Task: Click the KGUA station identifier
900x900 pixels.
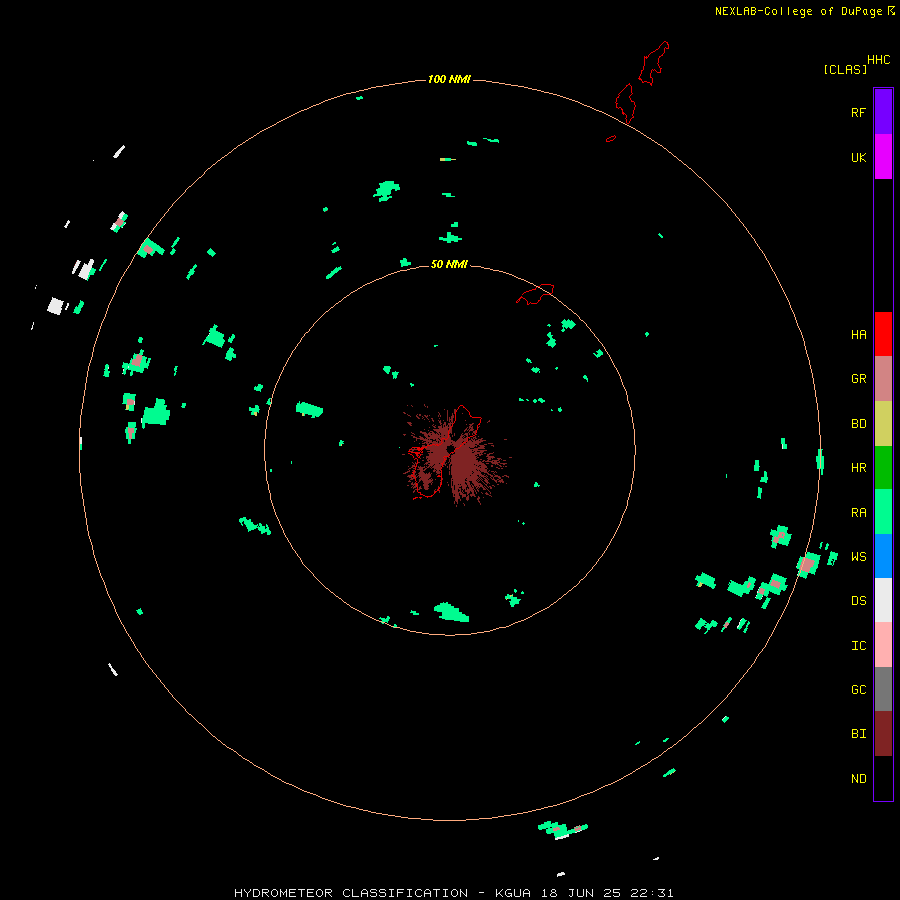Action: click(513, 893)
